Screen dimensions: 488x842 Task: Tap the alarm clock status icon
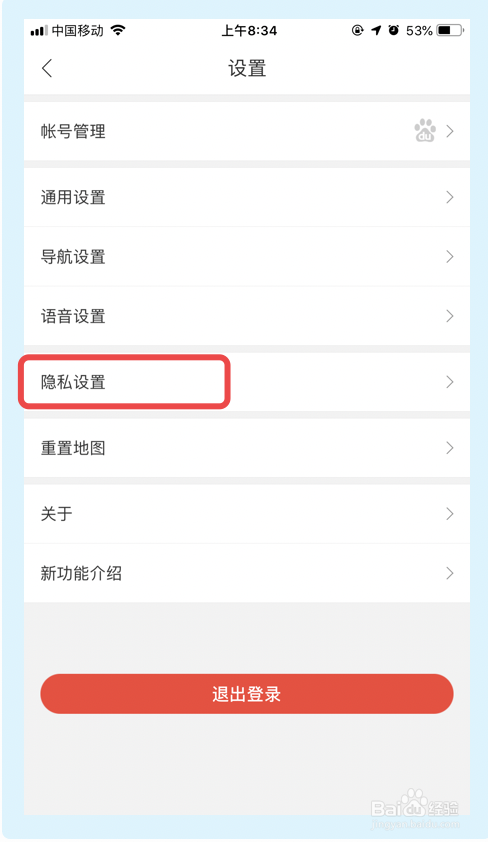coord(394,31)
